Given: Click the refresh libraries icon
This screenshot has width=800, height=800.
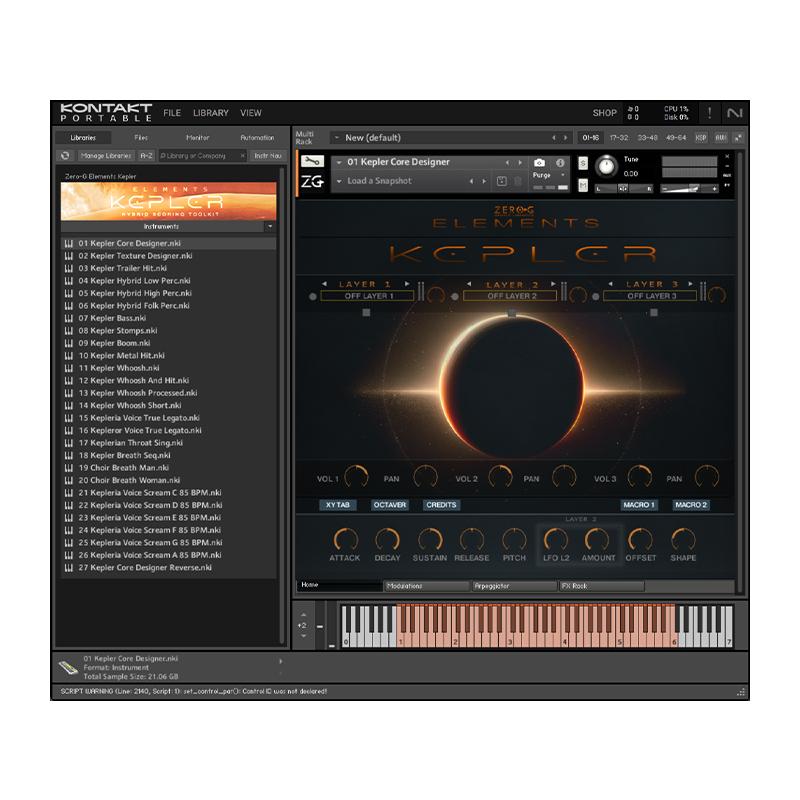Looking at the screenshot, I should tap(65, 156).
